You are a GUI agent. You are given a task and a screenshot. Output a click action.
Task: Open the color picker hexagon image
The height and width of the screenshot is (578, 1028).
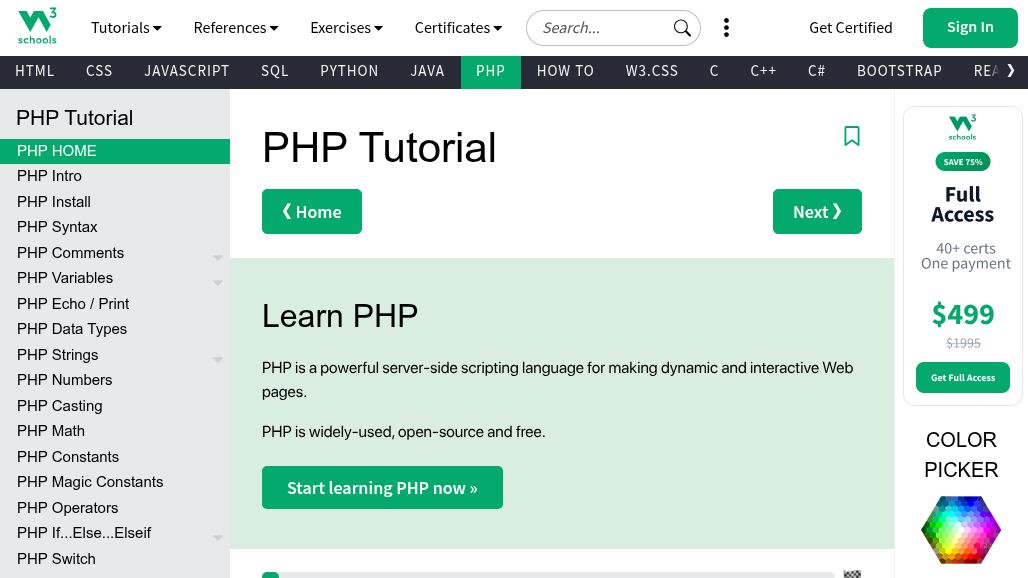(960, 529)
